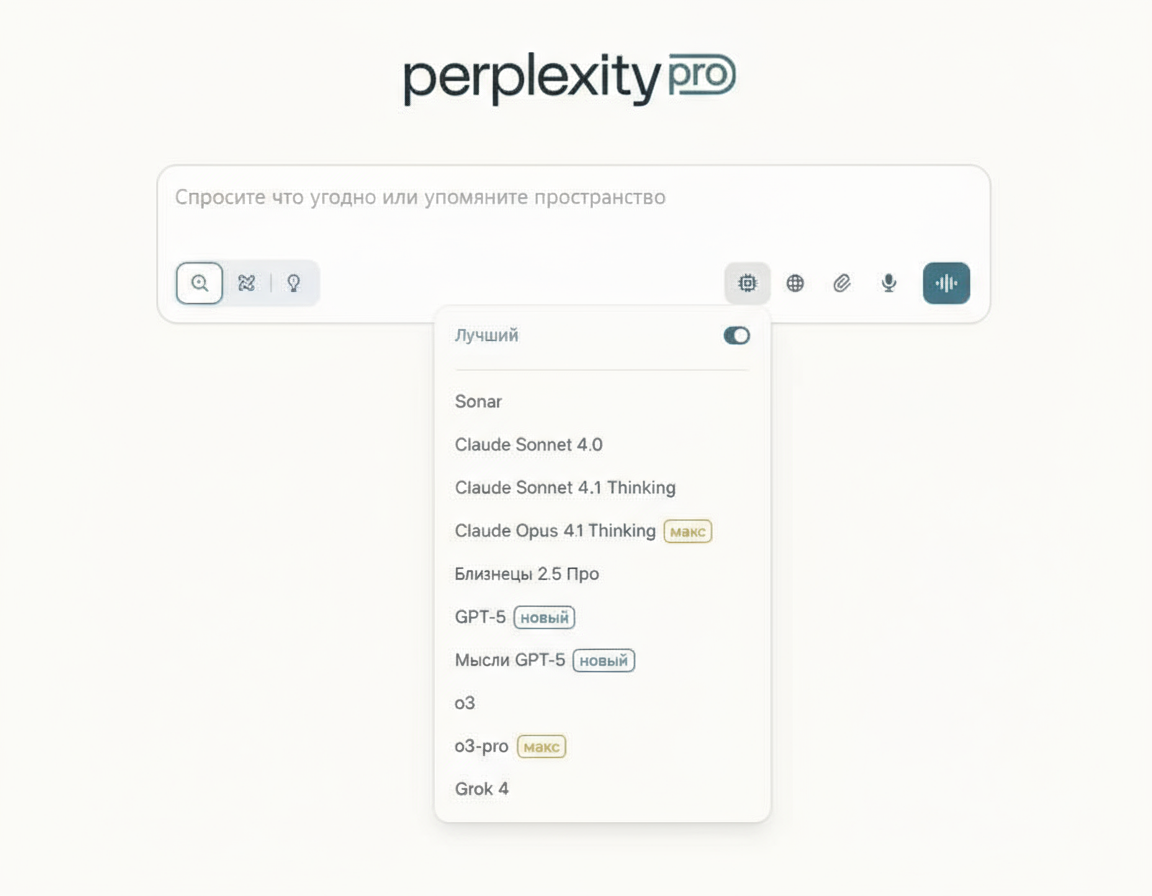The width and height of the screenshot is (1152, 896).
Task: Choose Близнецы 2.5 Про model
Action: (x=527, y=574)
